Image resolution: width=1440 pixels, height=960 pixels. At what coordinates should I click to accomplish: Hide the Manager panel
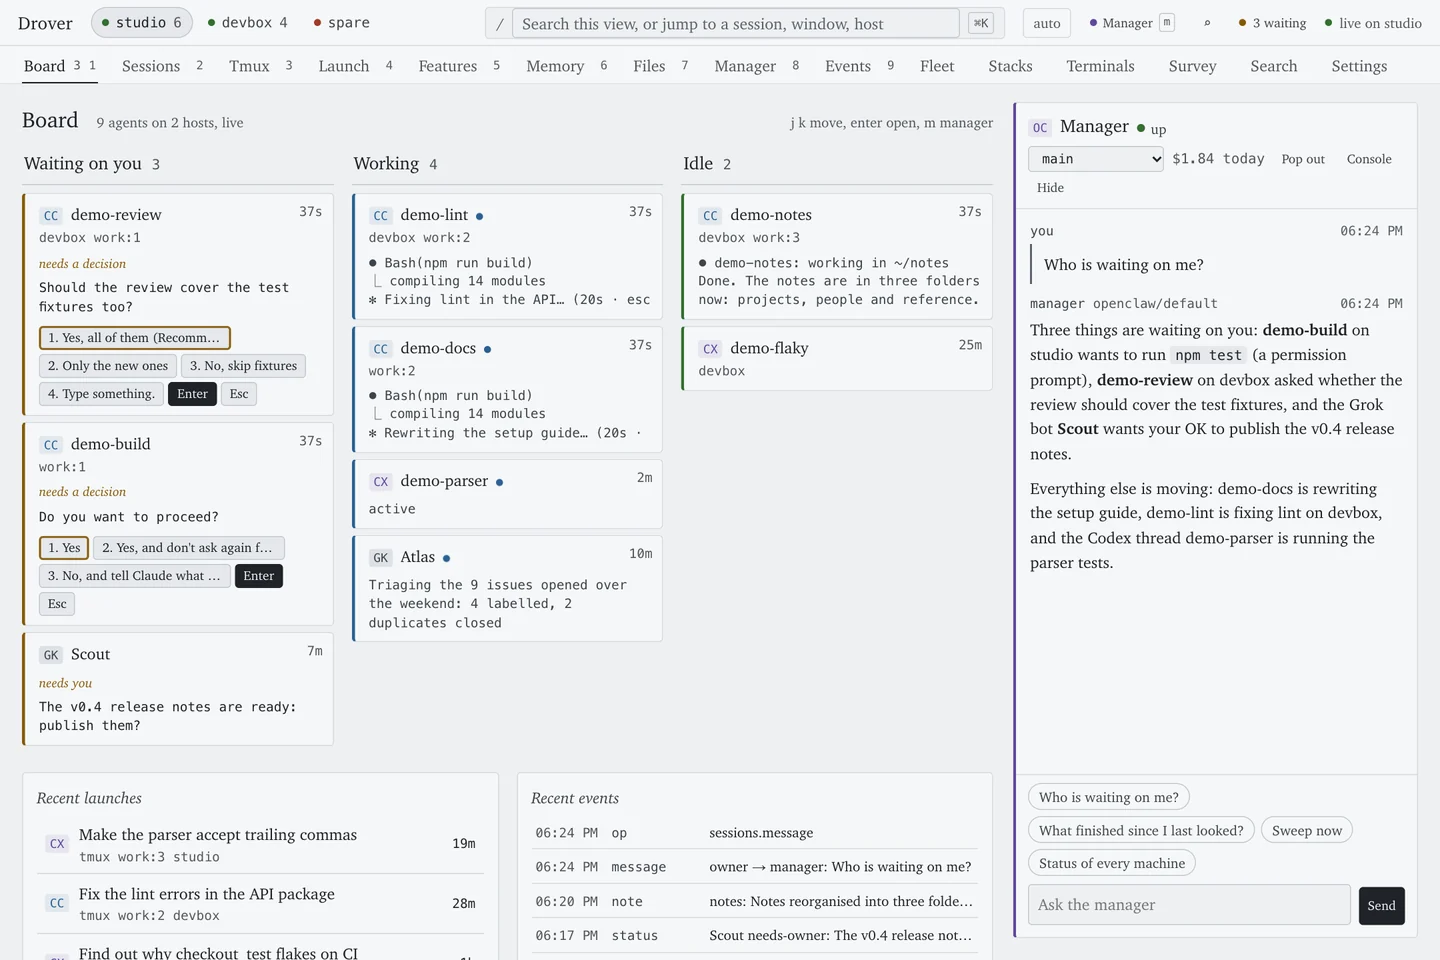coord(1050,187)
